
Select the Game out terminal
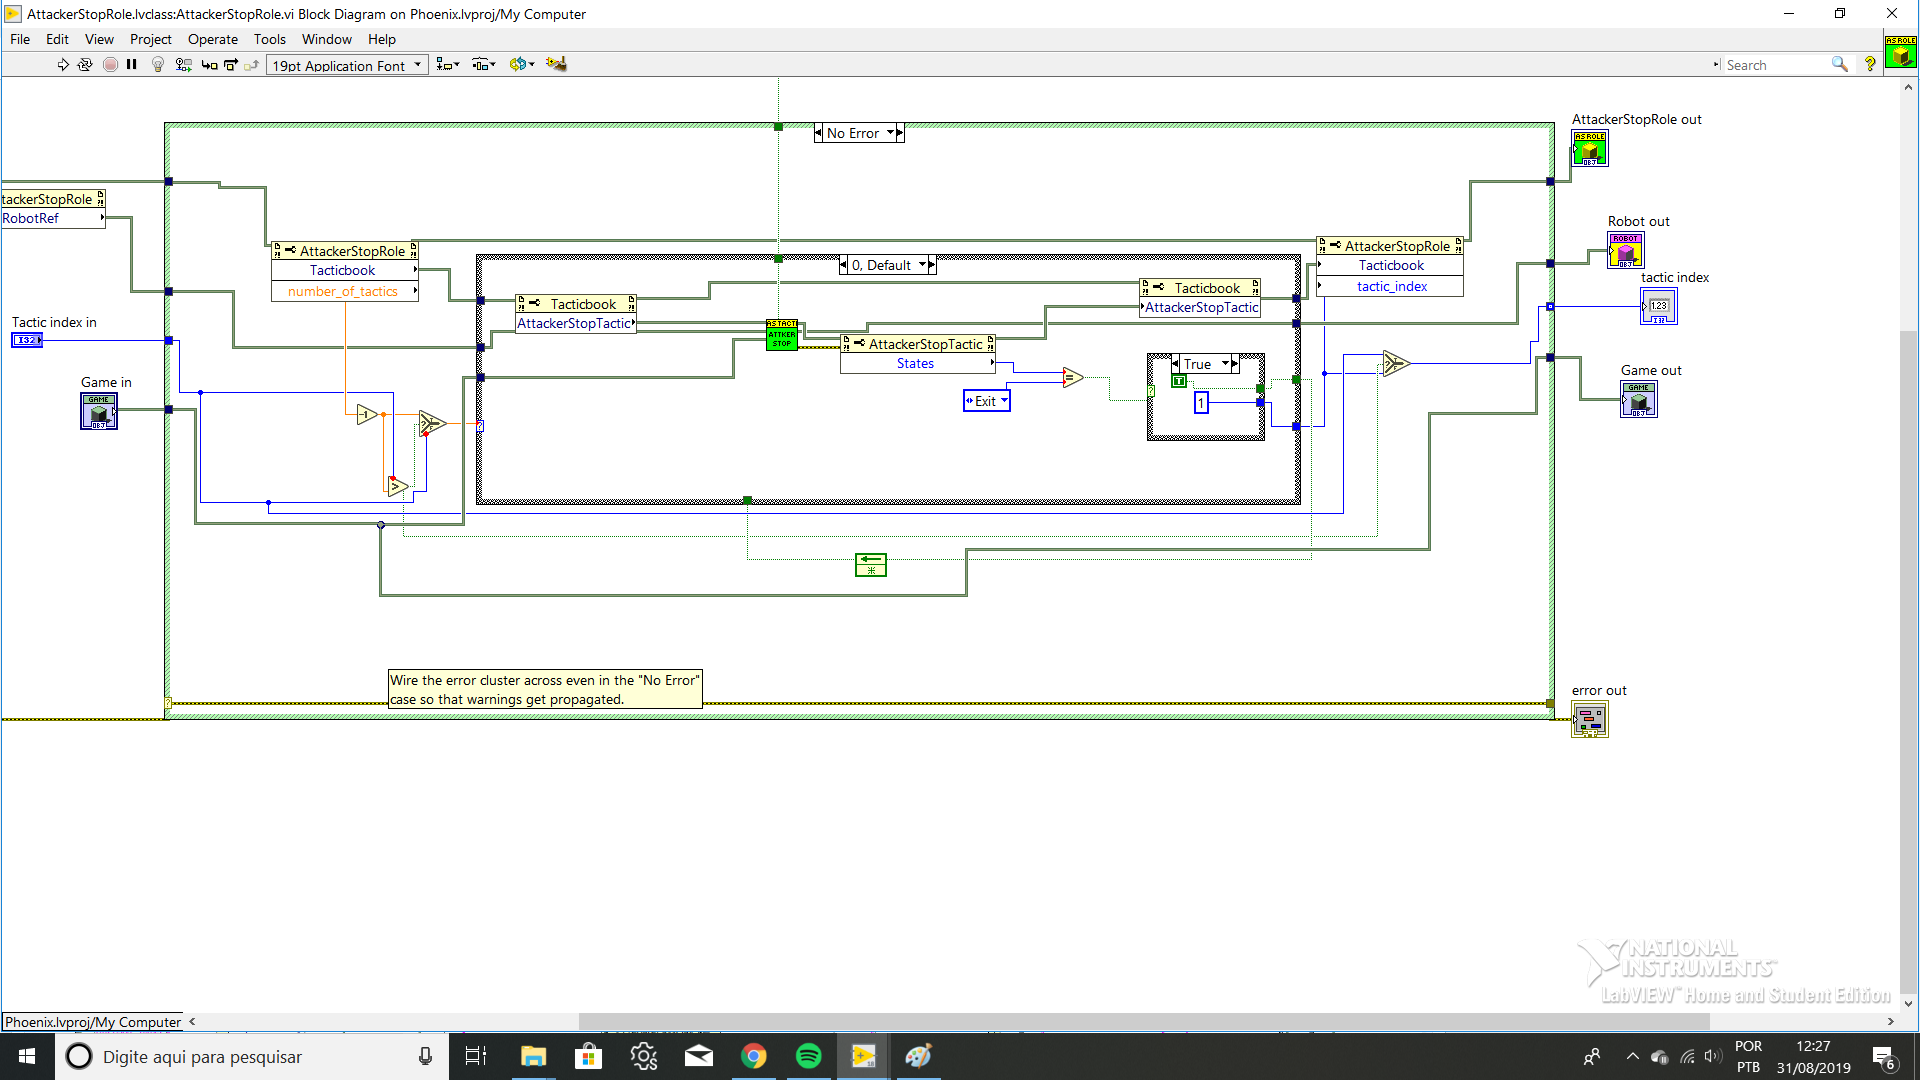[1639, 399]
